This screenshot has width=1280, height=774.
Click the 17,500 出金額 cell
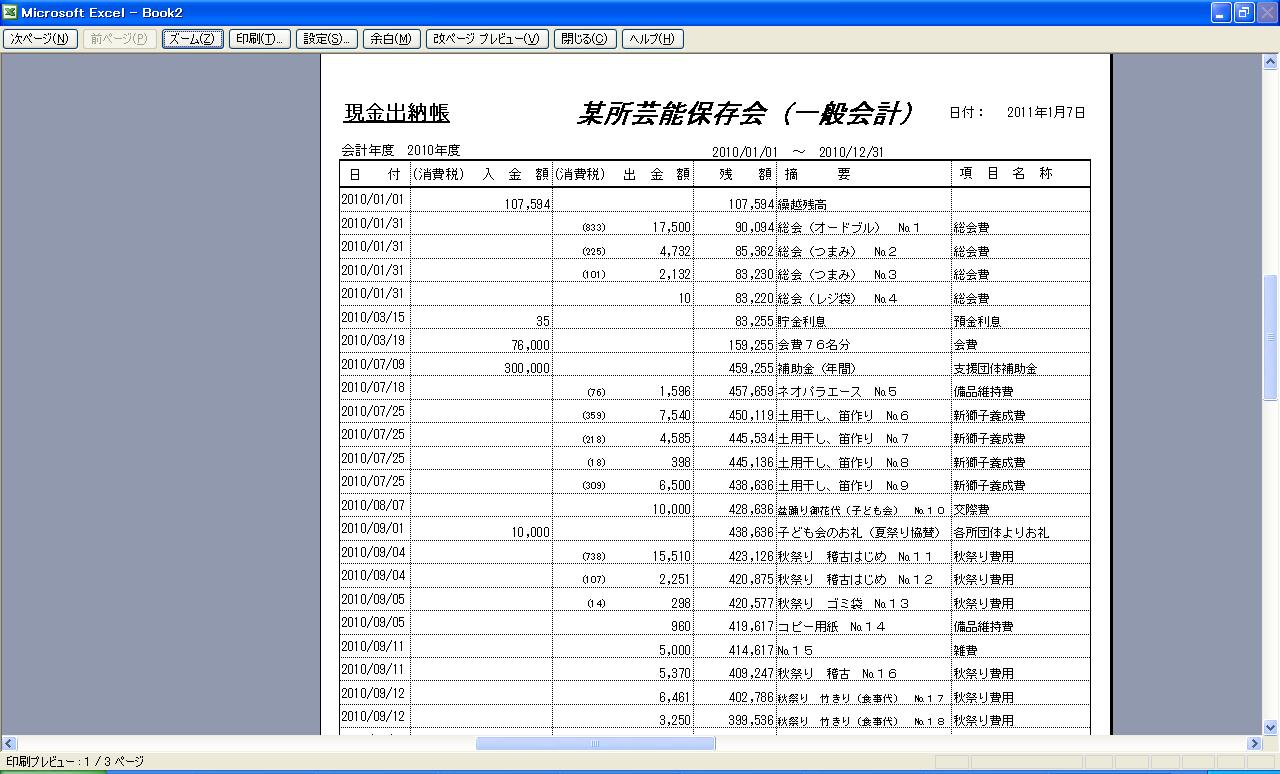click(x=671, y=228)
